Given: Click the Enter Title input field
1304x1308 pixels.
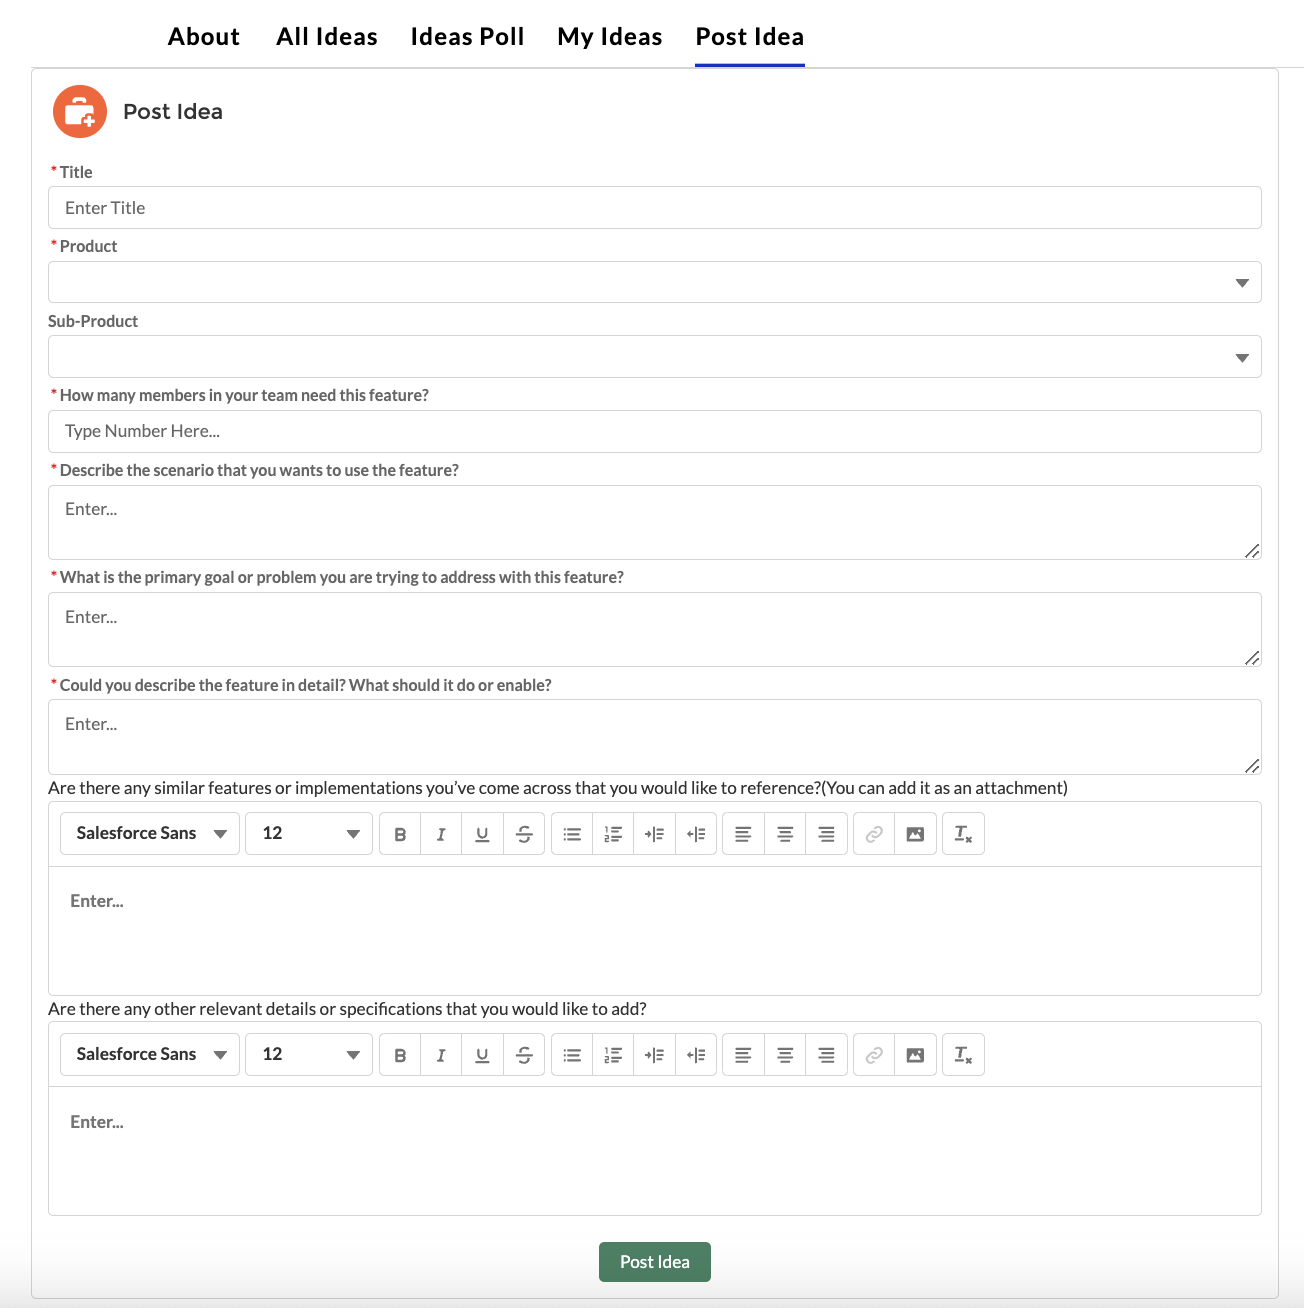Looking at the screenshot, I should point(655,208).
